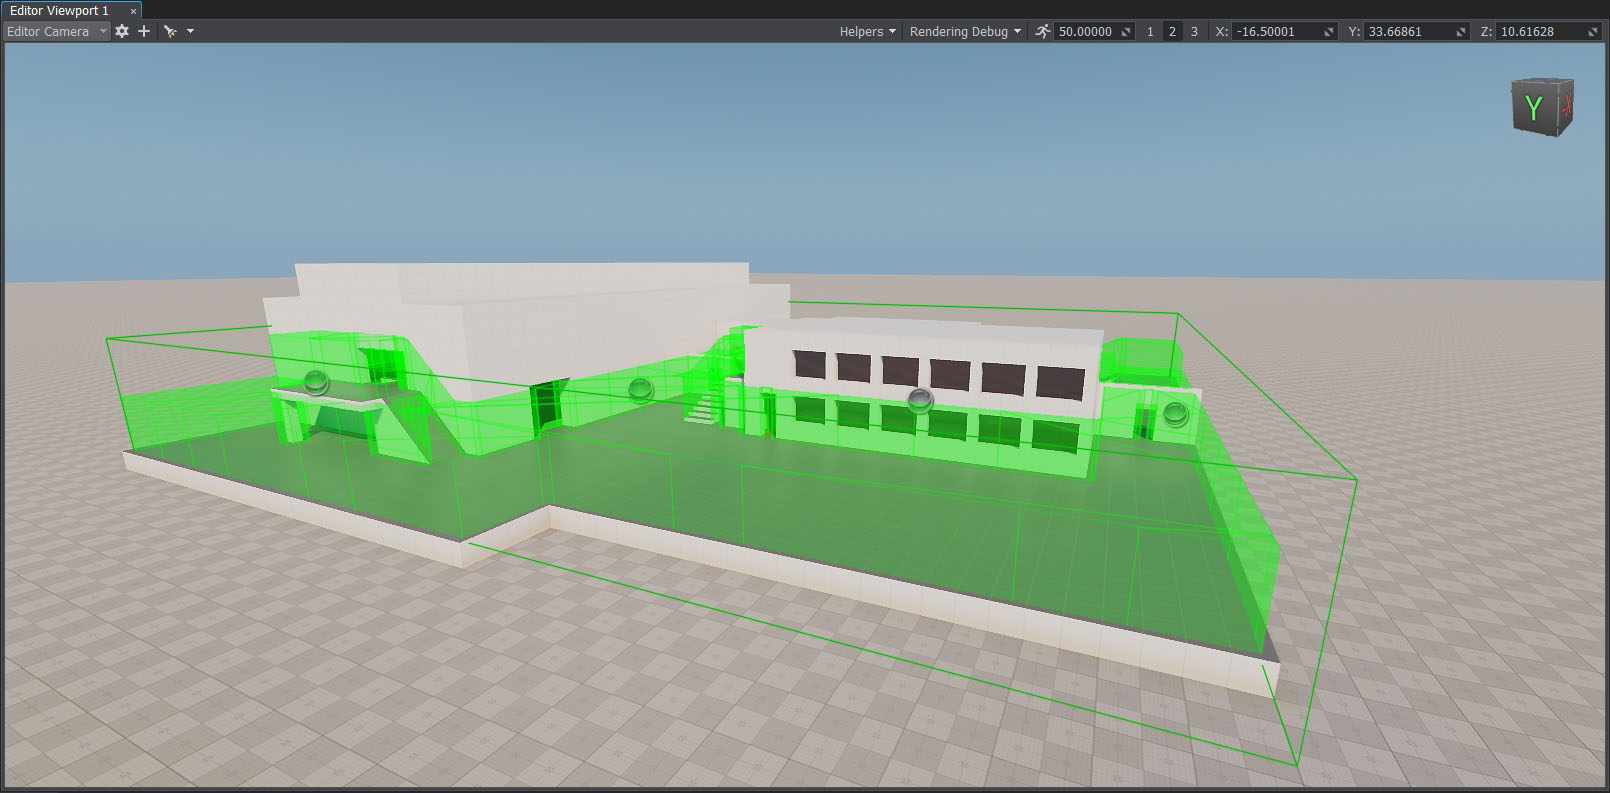Open camera settings gear icon
Viewport: 1610px width, 793px height.
[122, 31]
